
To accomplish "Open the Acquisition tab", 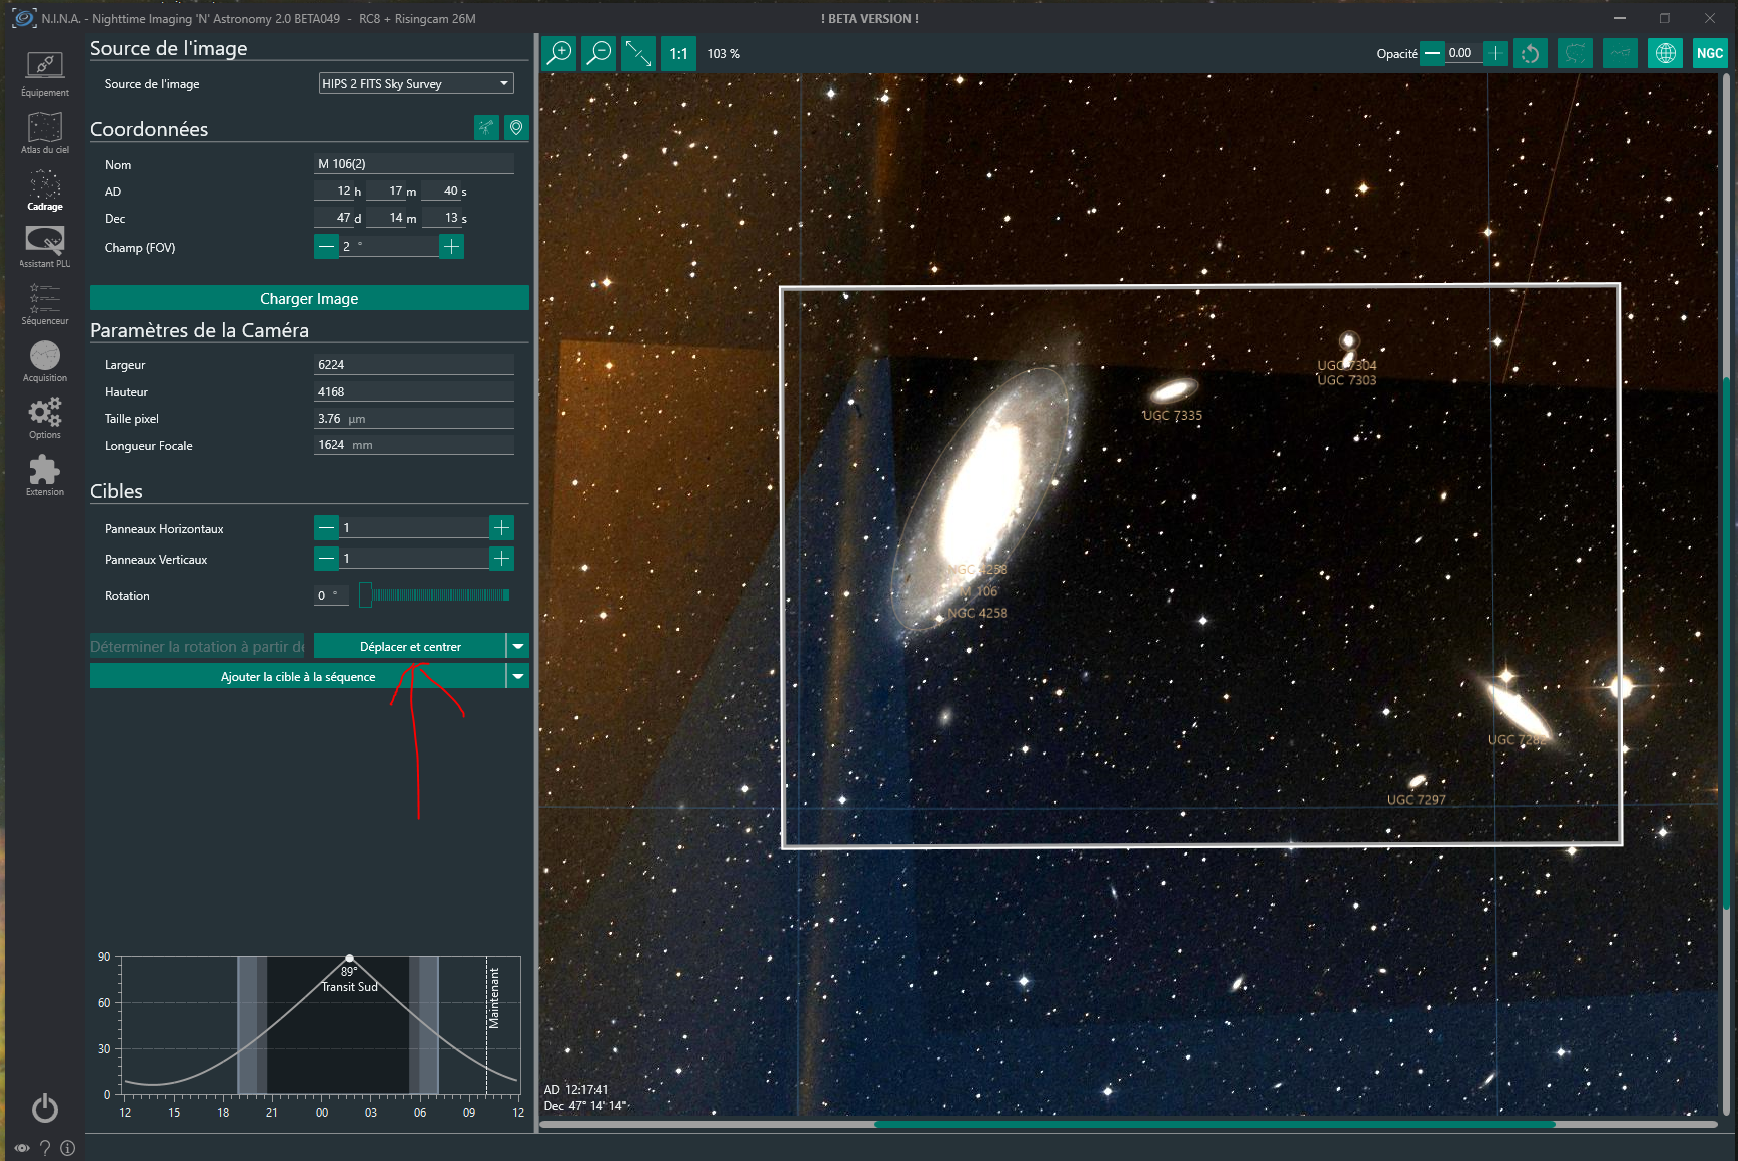I will point(45,361).
